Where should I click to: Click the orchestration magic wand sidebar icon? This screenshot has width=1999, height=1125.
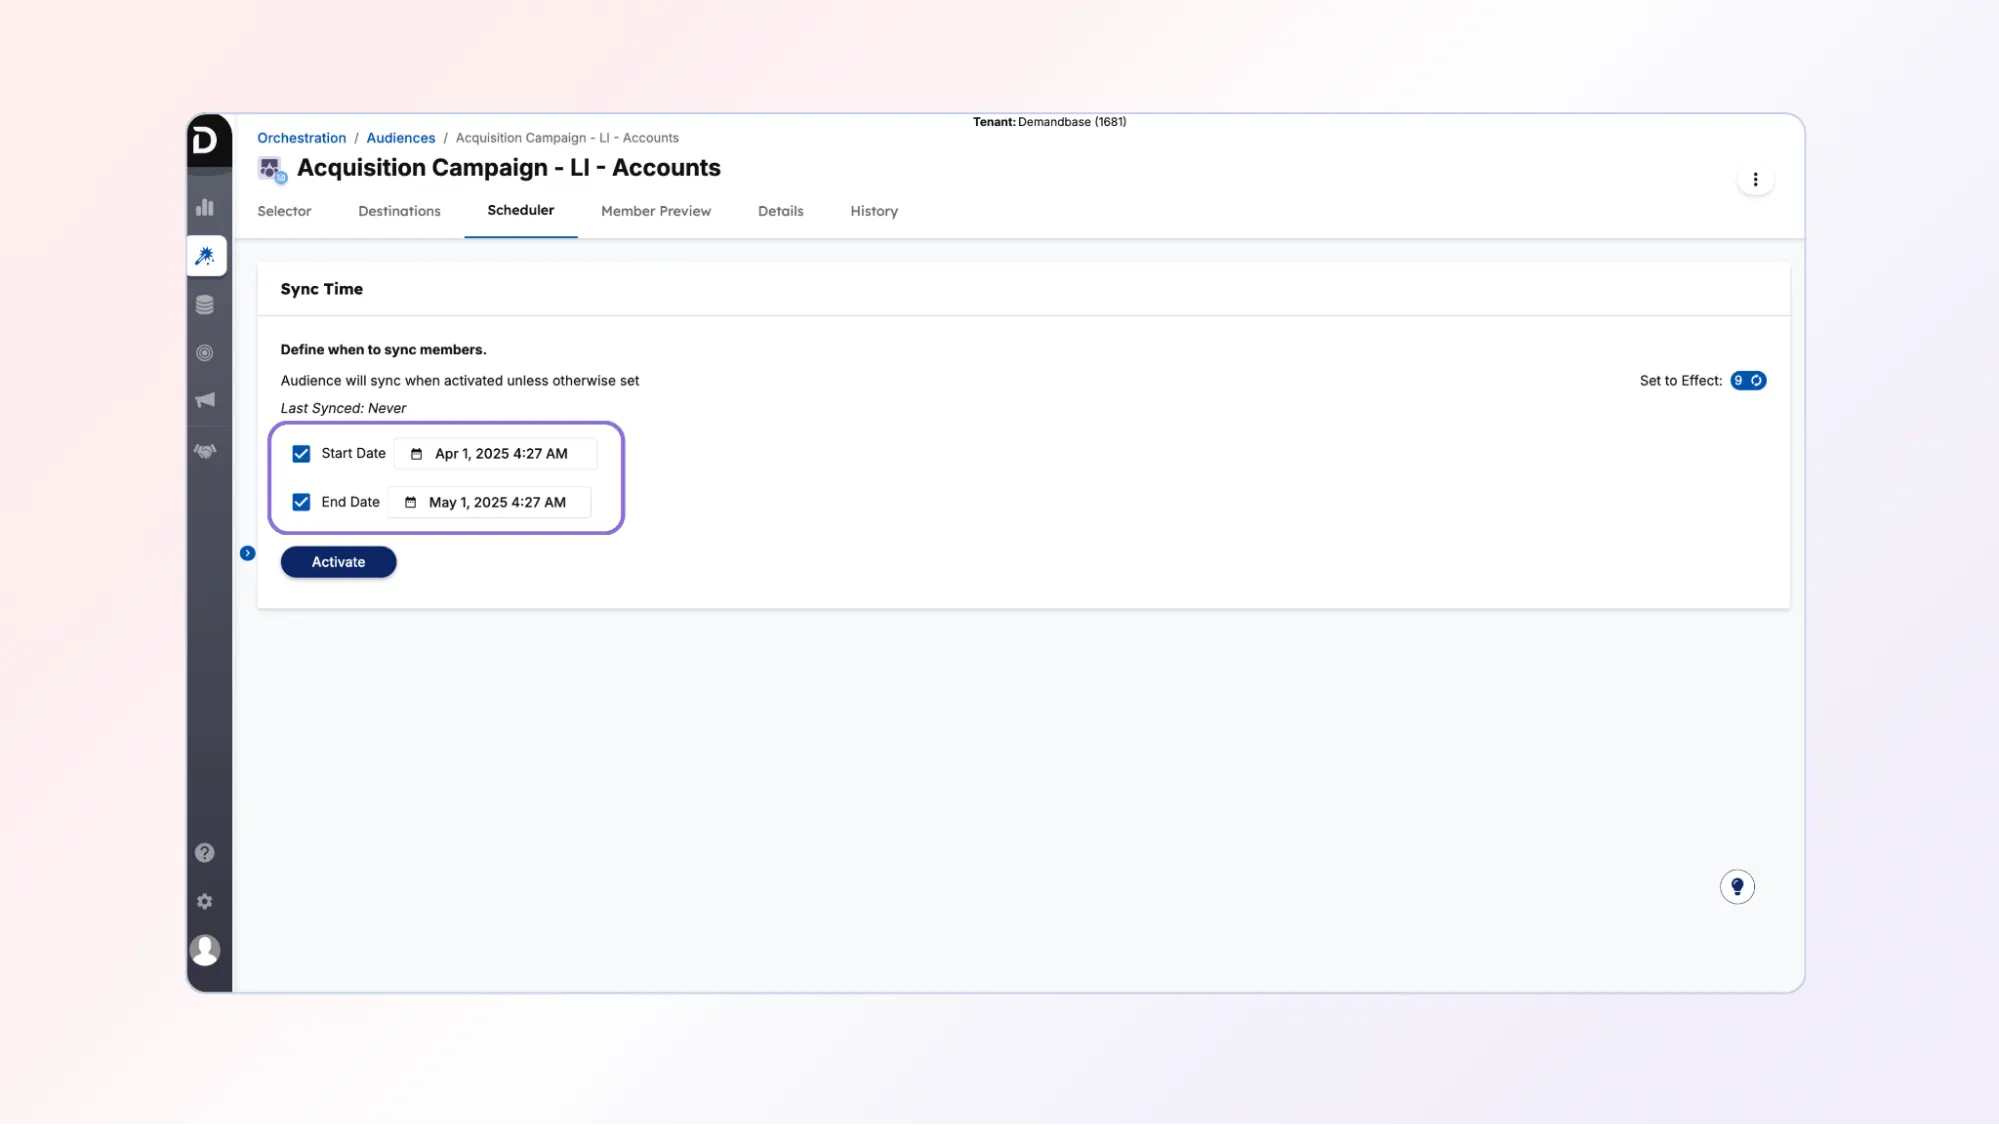(x=205, y=256)
